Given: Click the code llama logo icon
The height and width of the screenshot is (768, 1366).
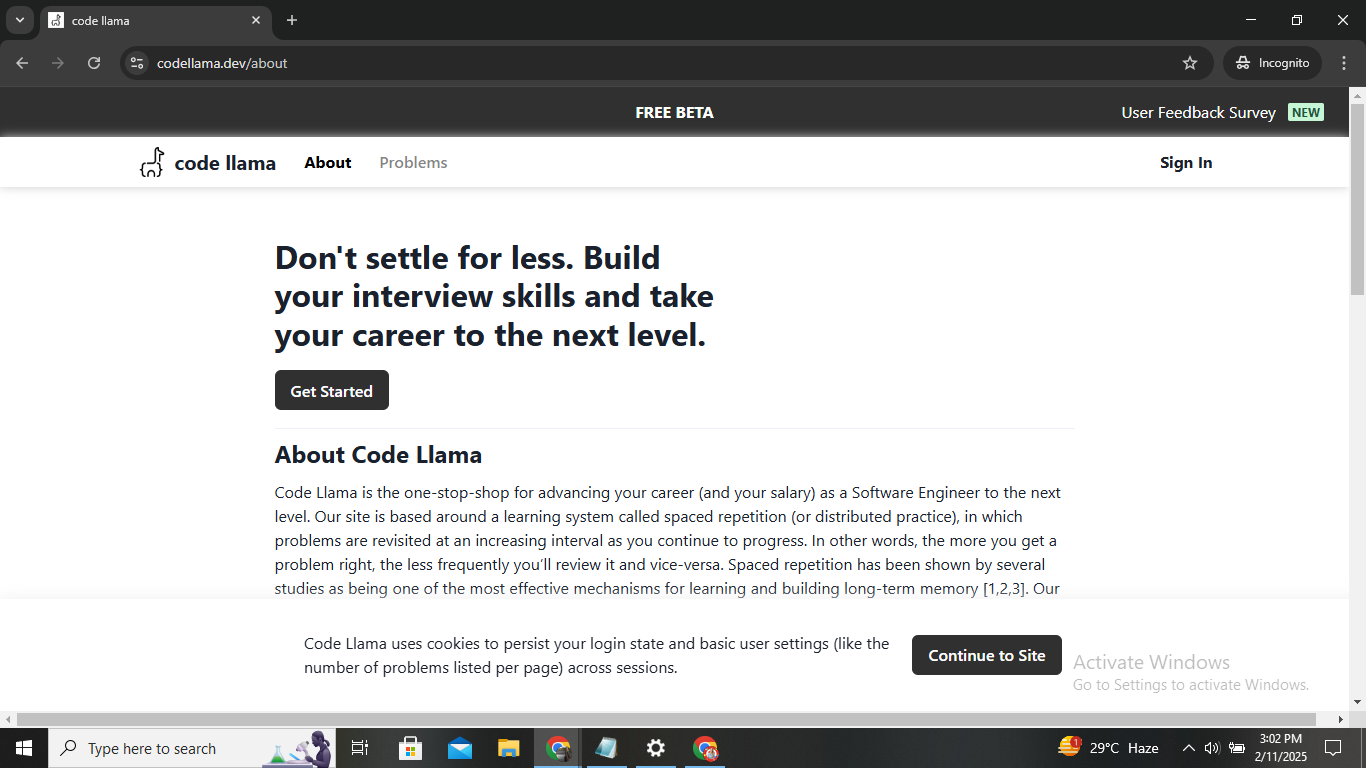Looking at the screenshot, I should coord(152,162).
